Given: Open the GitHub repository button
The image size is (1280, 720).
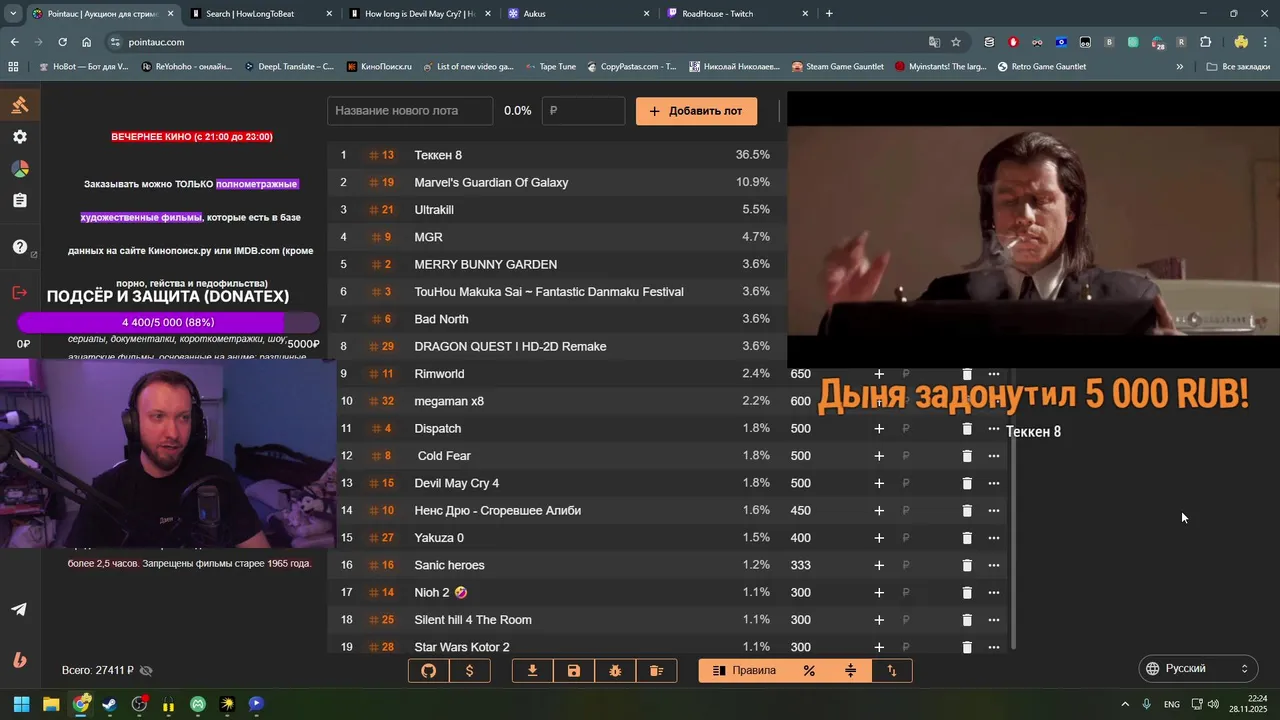Looking at the screenshot, I should pos(429,671).
